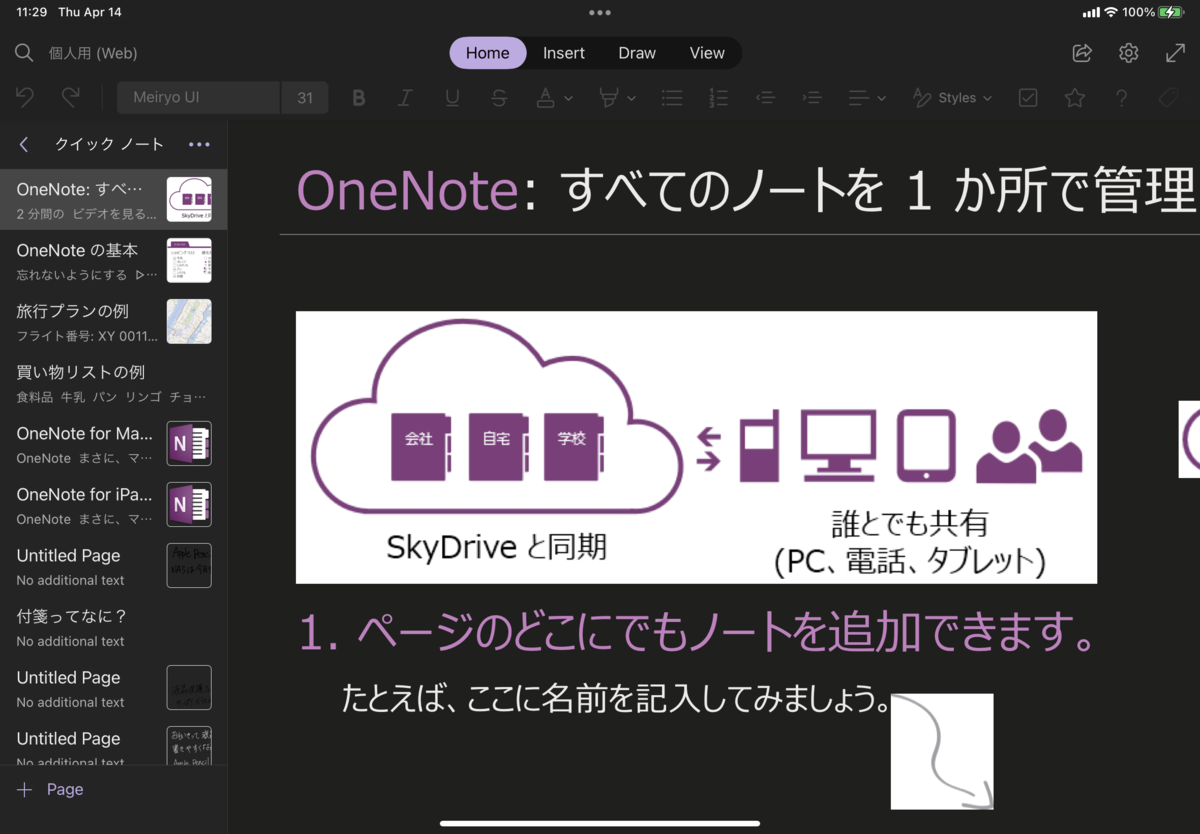Screen dimensions: 1200x834
Task: Select the font size 31 field
Action: pyautogui.click(x=305, y=98)
